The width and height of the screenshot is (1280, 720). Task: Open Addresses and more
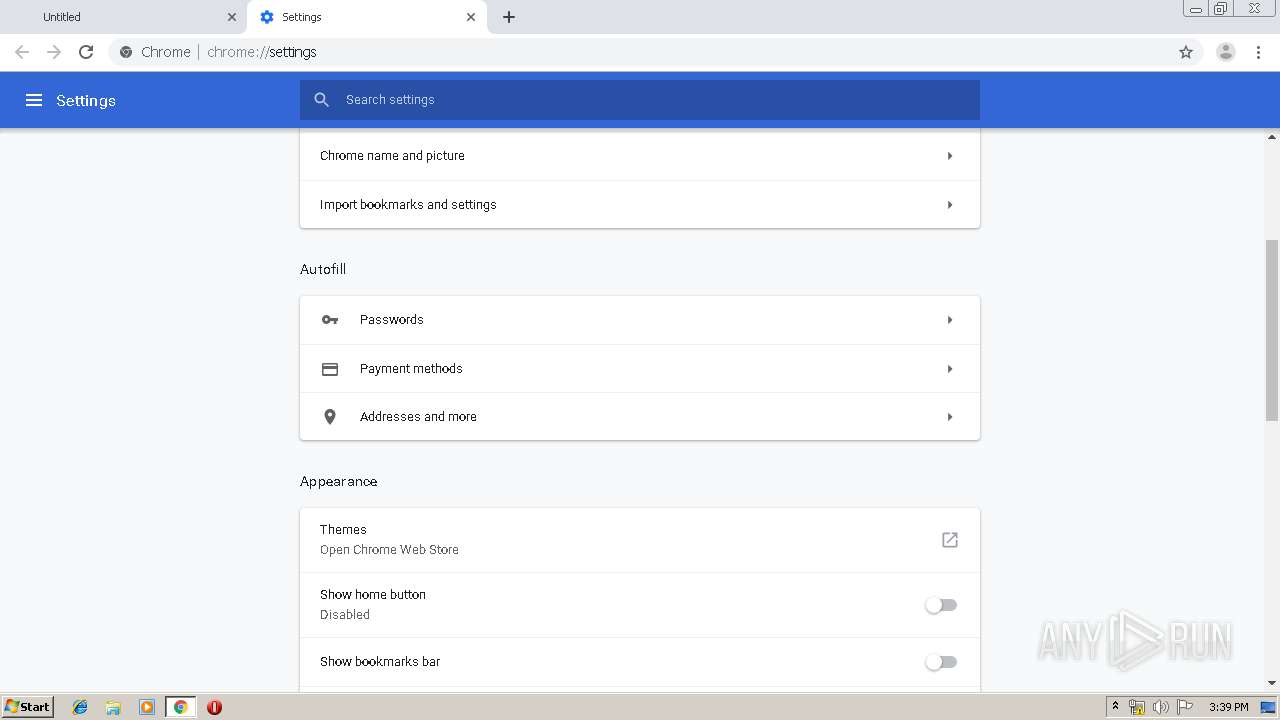coord(640,417)
